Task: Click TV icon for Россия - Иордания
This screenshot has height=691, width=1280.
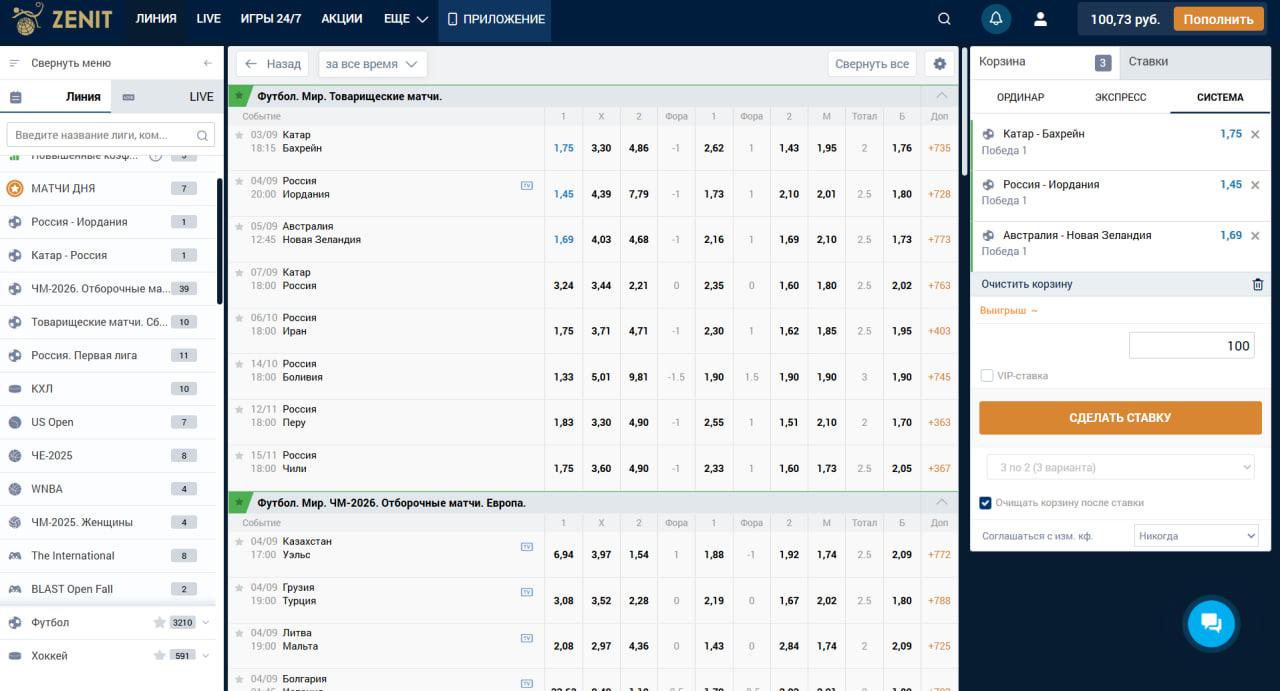Action: (527, 185)
